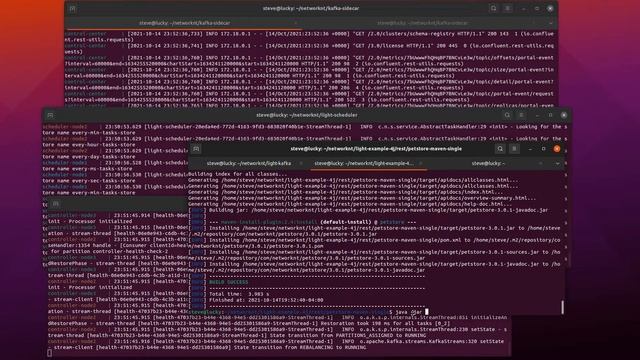The image size is (640, 360).
Task: Click search icon in kafka-sidecar terminal window
Action: pos(493,8)
